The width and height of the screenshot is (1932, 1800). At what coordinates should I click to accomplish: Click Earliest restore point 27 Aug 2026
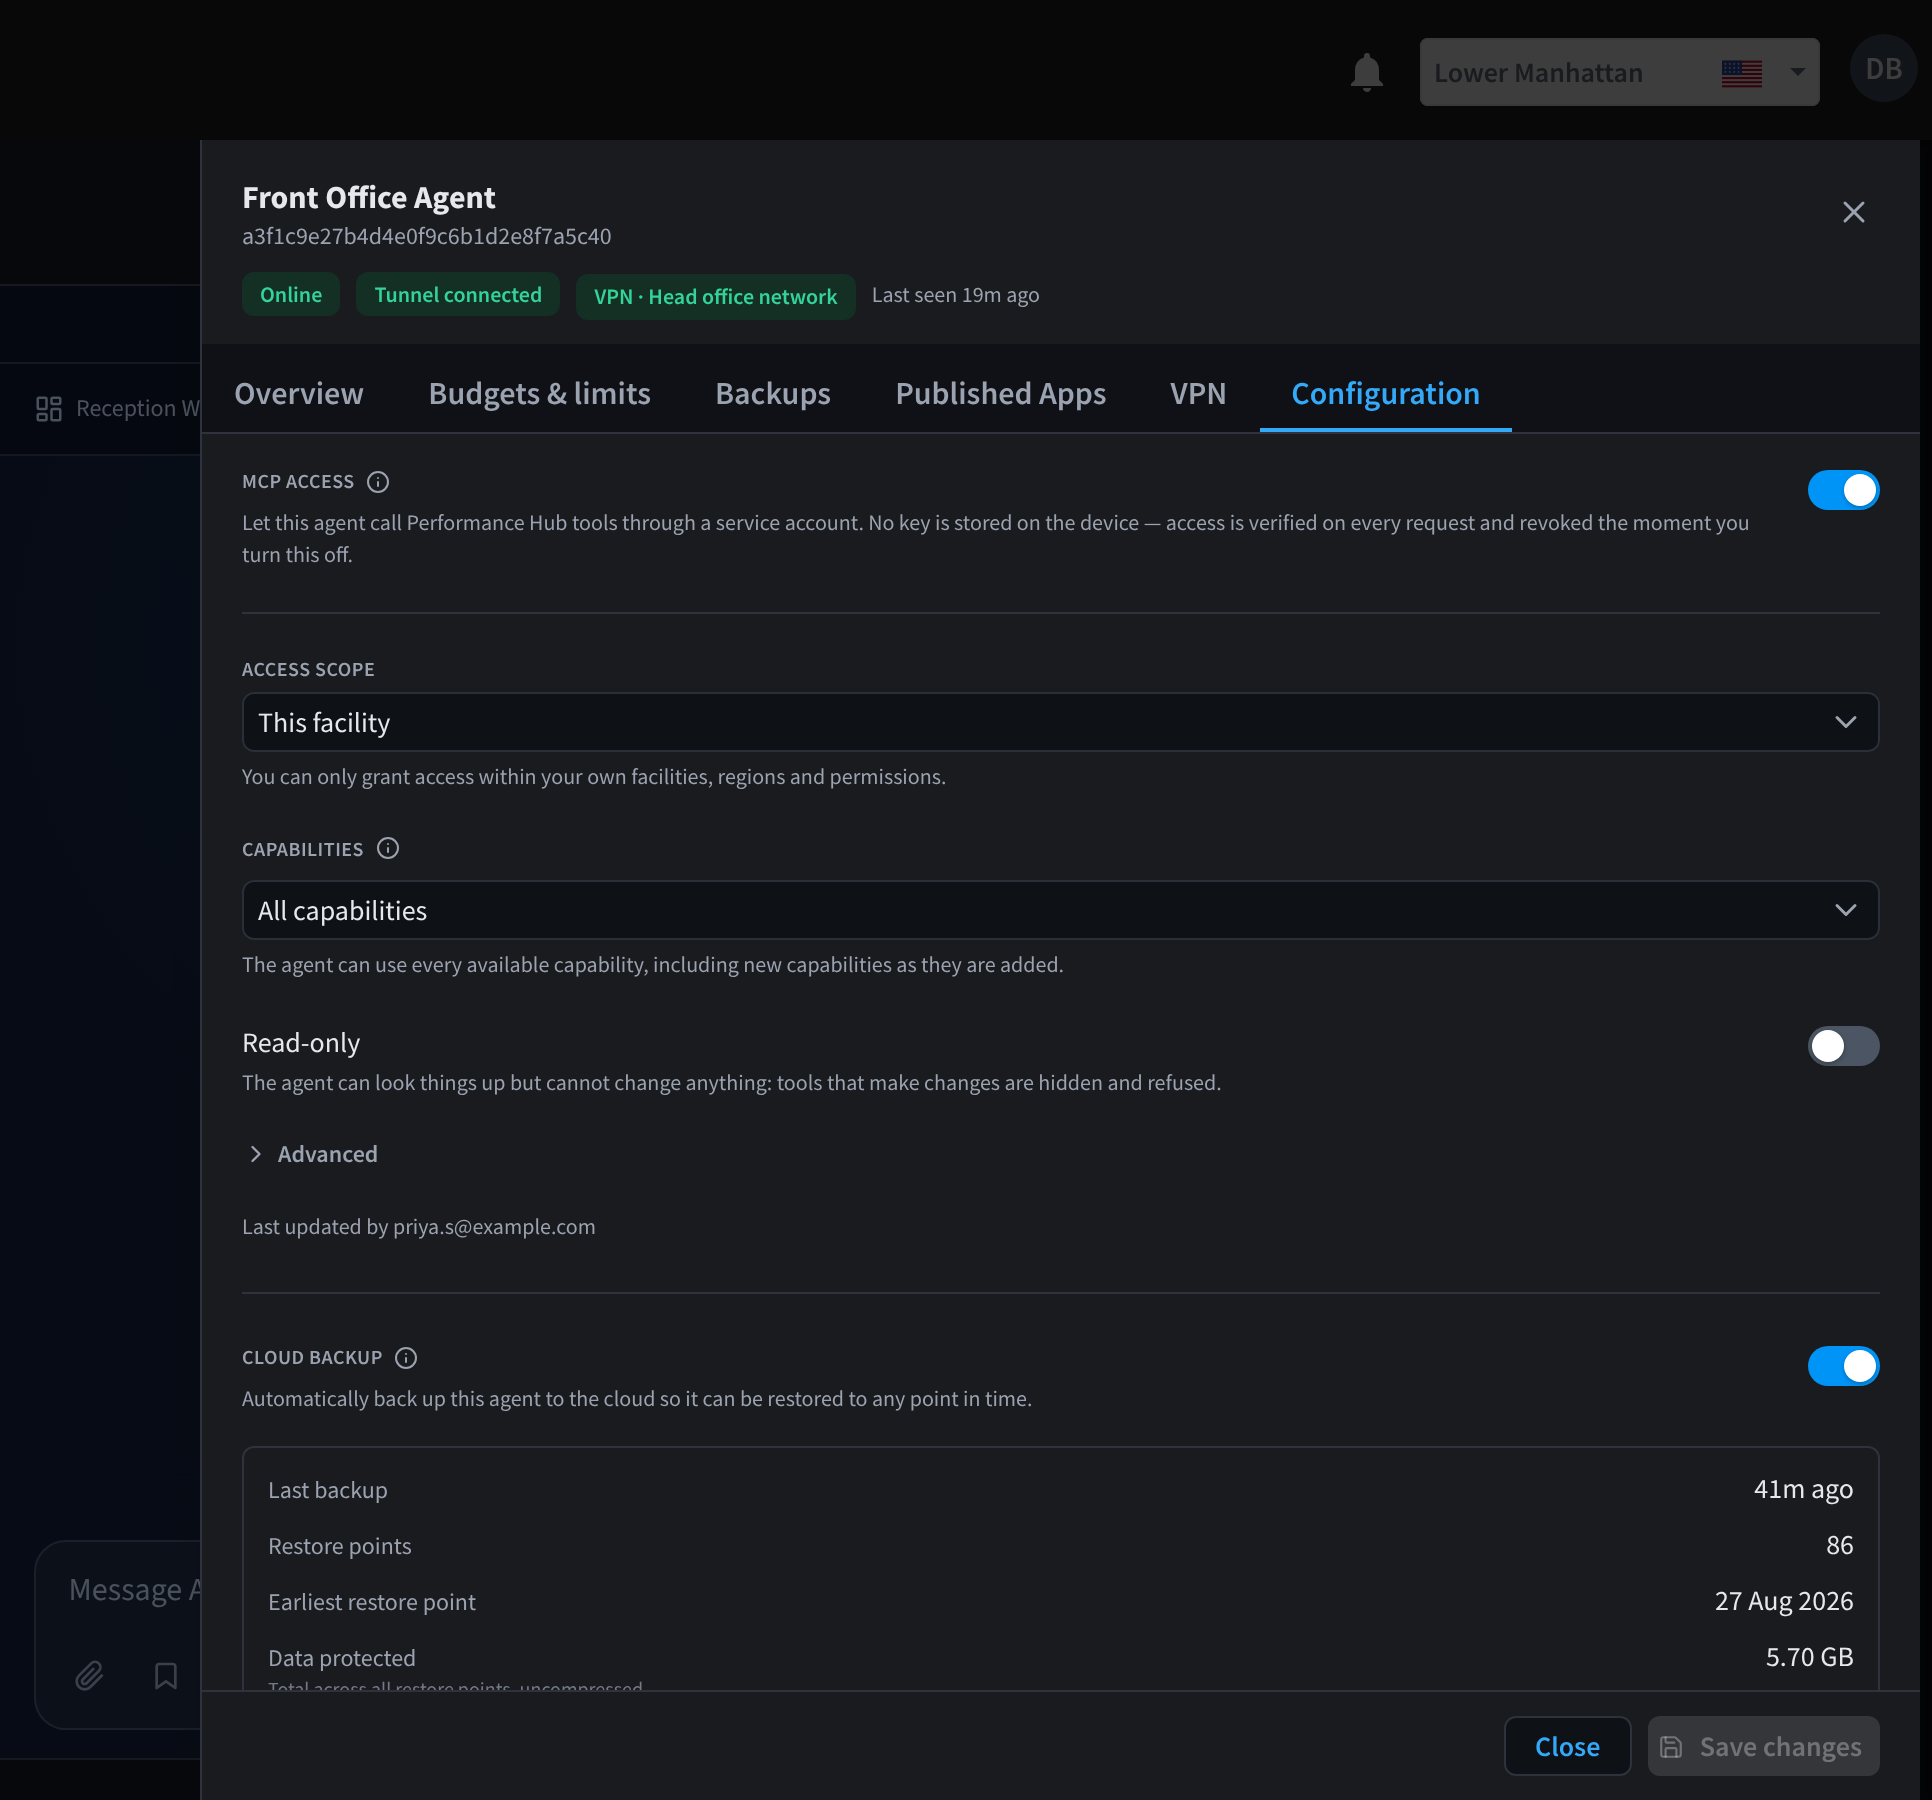click(x=1784, y=1602)
